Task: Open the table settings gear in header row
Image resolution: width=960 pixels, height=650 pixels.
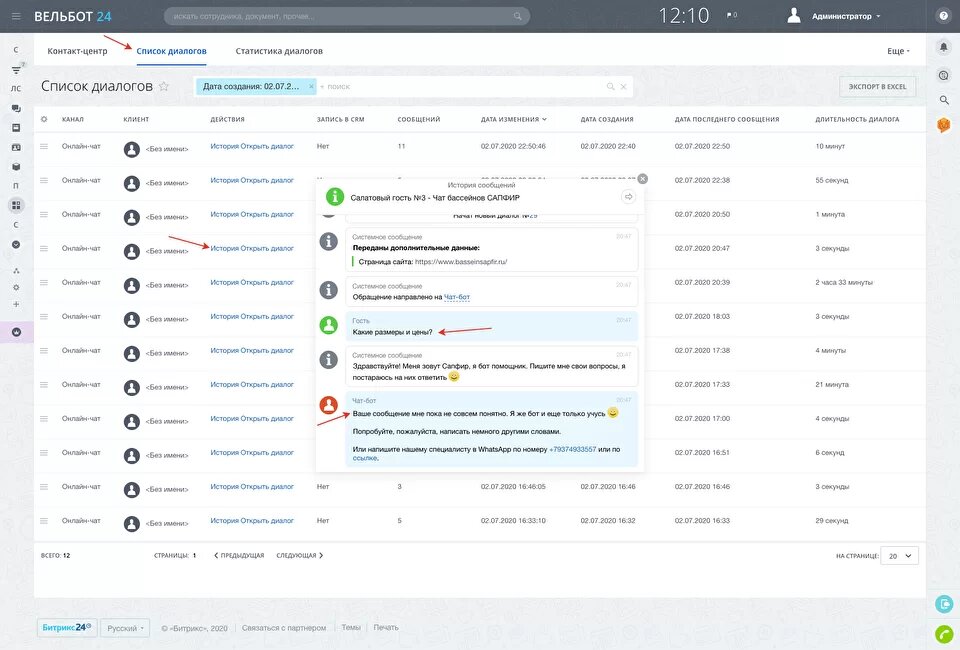Action: 43,119
